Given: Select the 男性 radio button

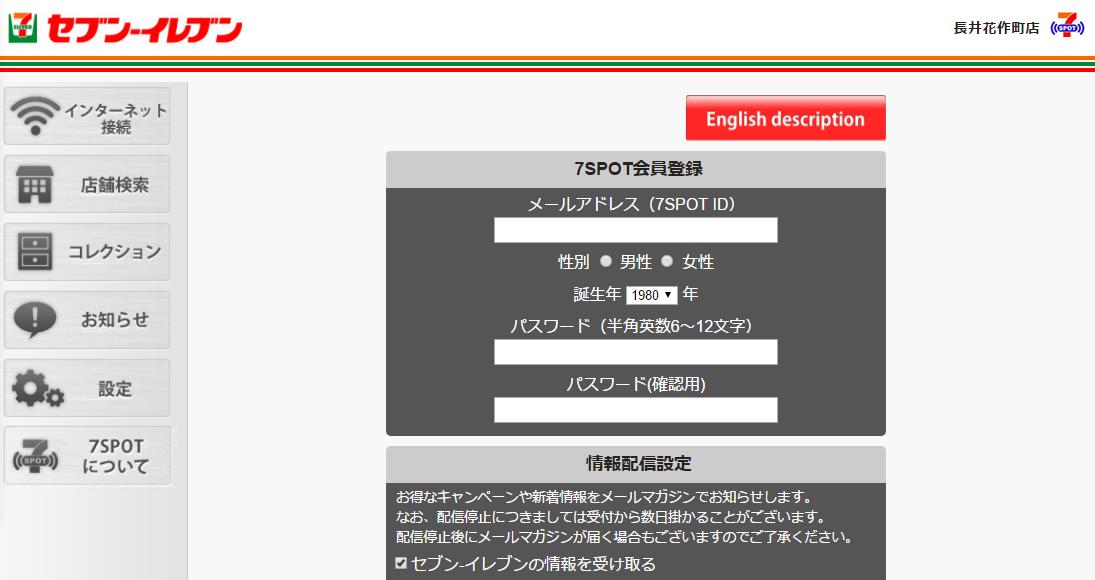Looking at the screenshot, I should click(x=605, y=262).
